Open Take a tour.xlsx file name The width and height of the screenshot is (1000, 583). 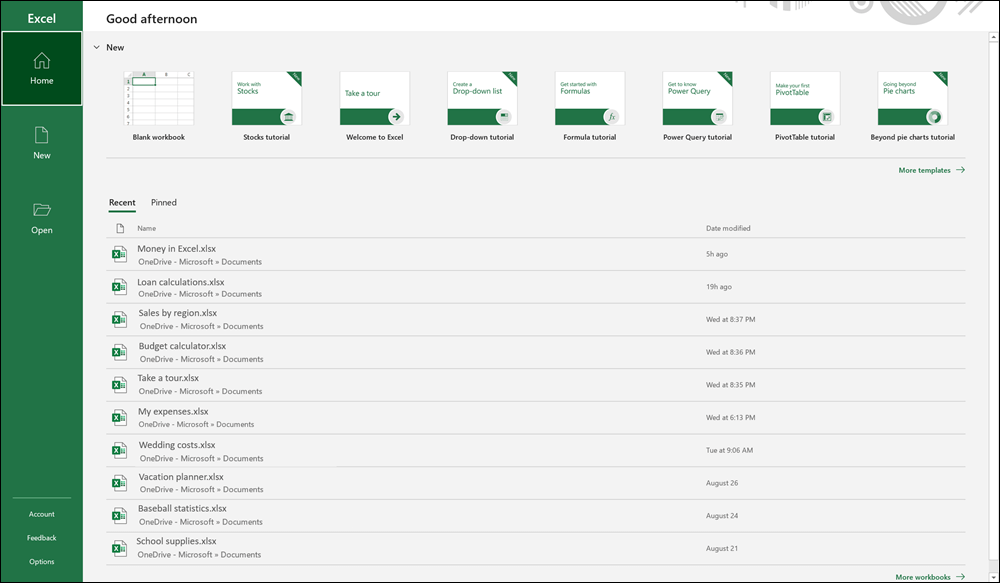168,378
